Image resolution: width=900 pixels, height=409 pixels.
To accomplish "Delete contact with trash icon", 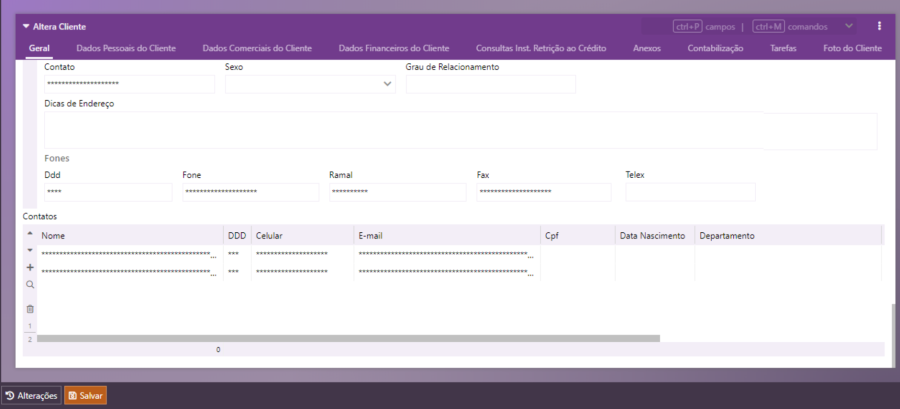I will coord(30,309).
